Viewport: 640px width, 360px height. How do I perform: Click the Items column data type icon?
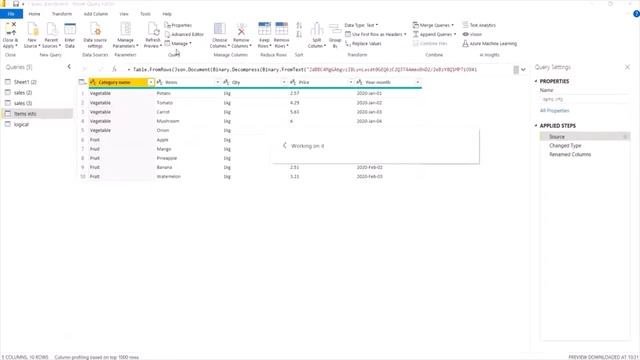pos(160,82)
